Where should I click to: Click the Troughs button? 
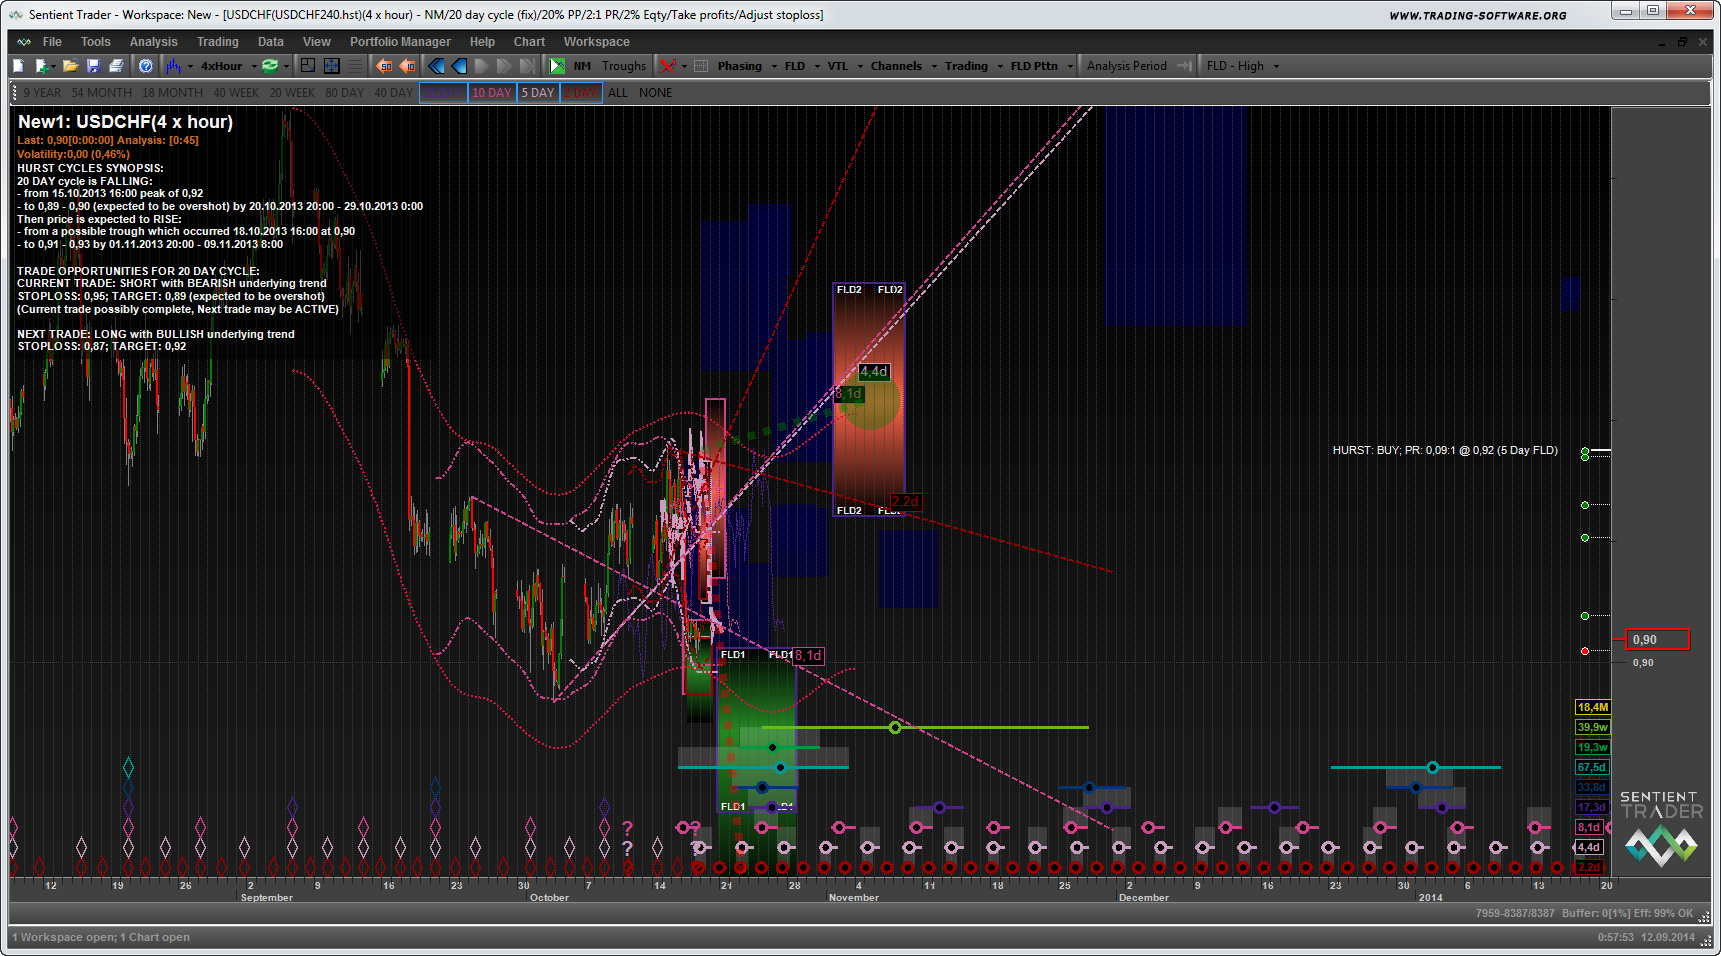[624, 66]
